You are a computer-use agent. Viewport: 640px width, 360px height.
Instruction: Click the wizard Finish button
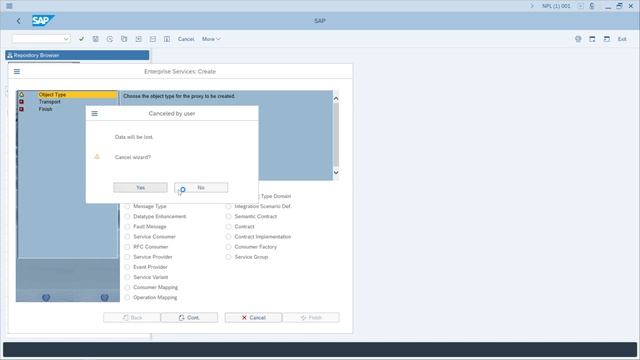pos(311,318)
